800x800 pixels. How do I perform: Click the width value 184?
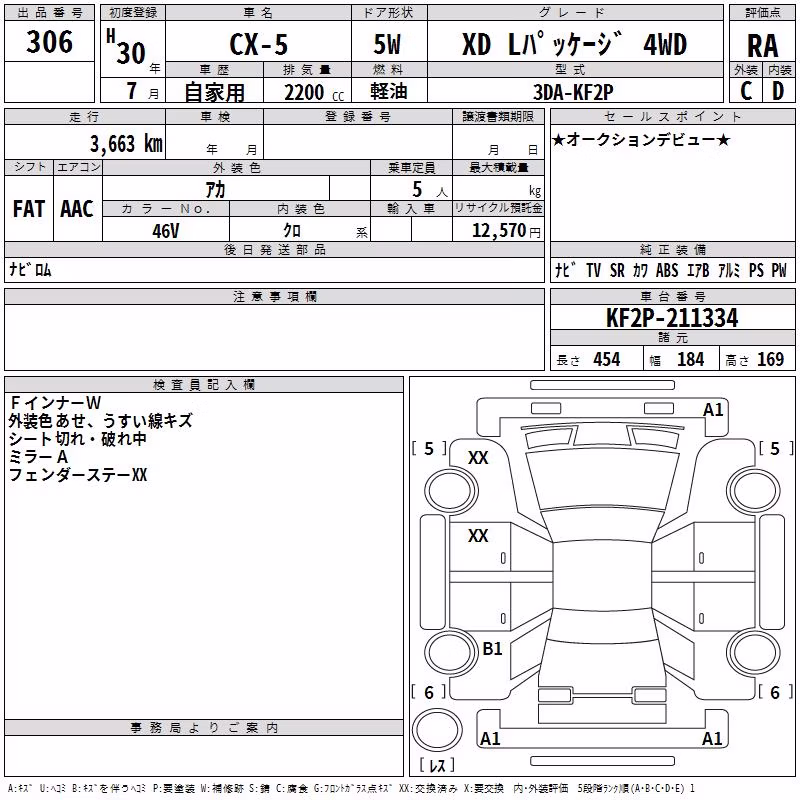point(690,359)
